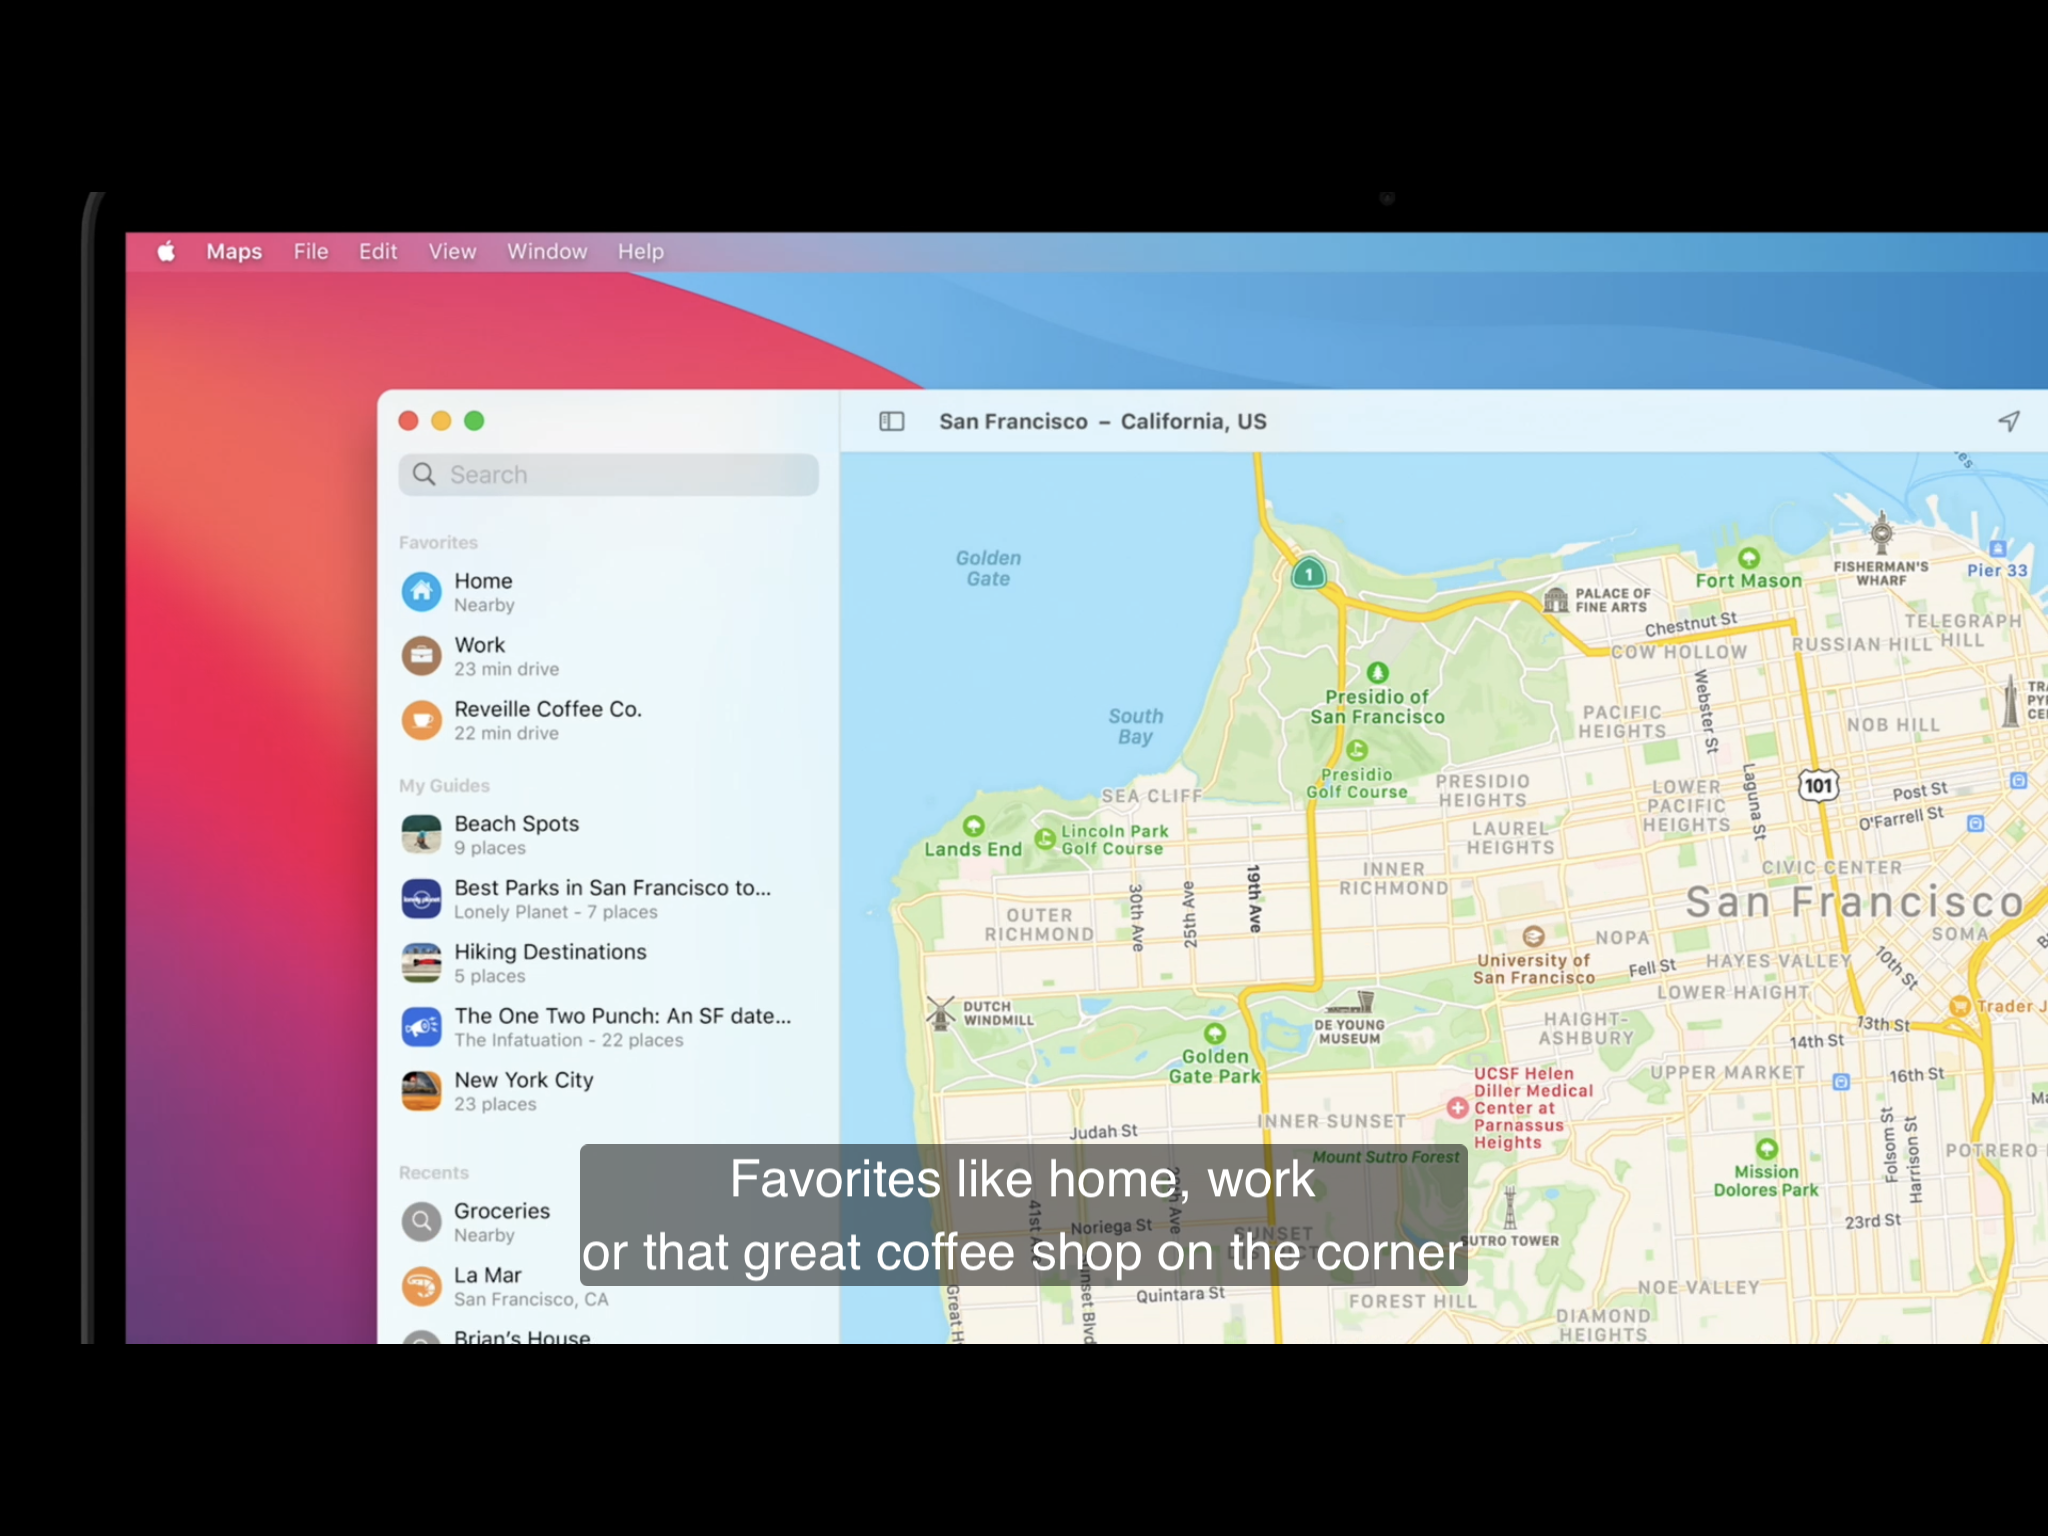Click the de Young Museum landmark icon
The height and width of the screenshot is (1536, 2048).
click(x=1349, y=1003)
